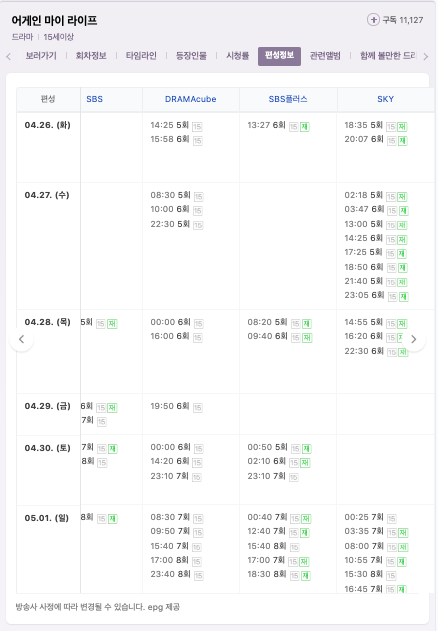Open the 관련앨범 tab

coord(325,56)
